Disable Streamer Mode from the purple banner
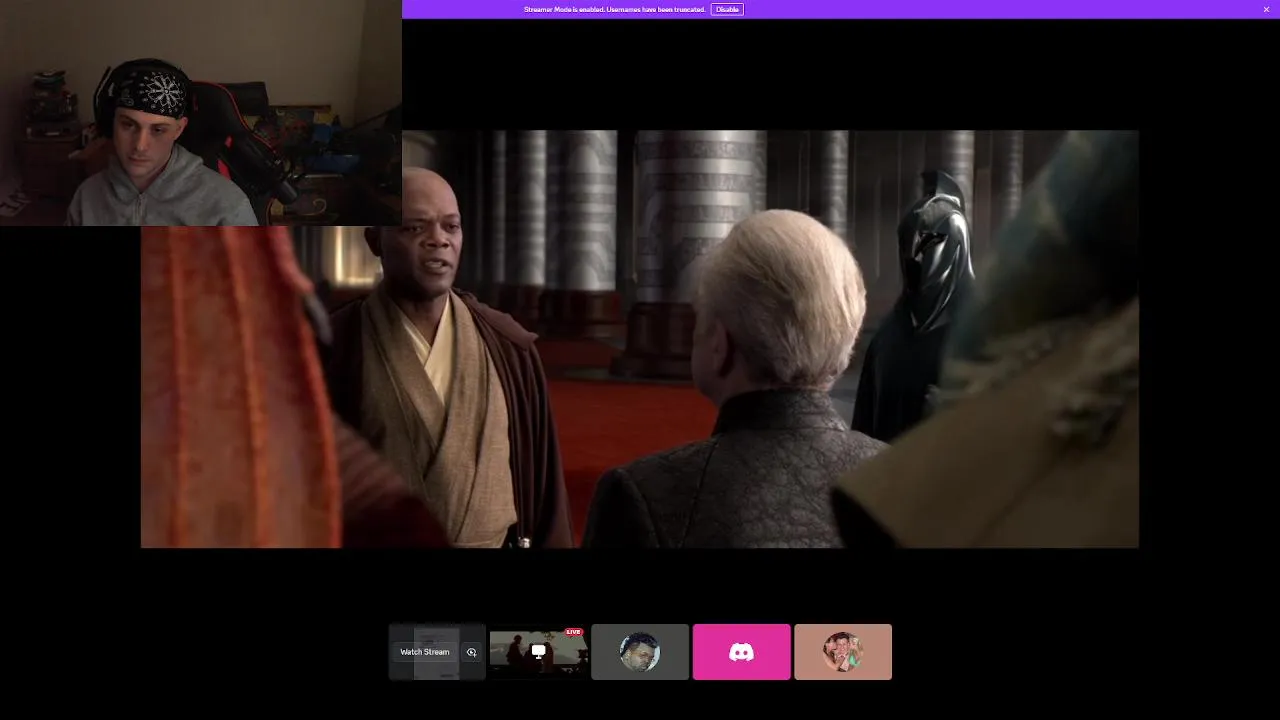This screenshot has height=720, width=1280. [x=727, y=9]
